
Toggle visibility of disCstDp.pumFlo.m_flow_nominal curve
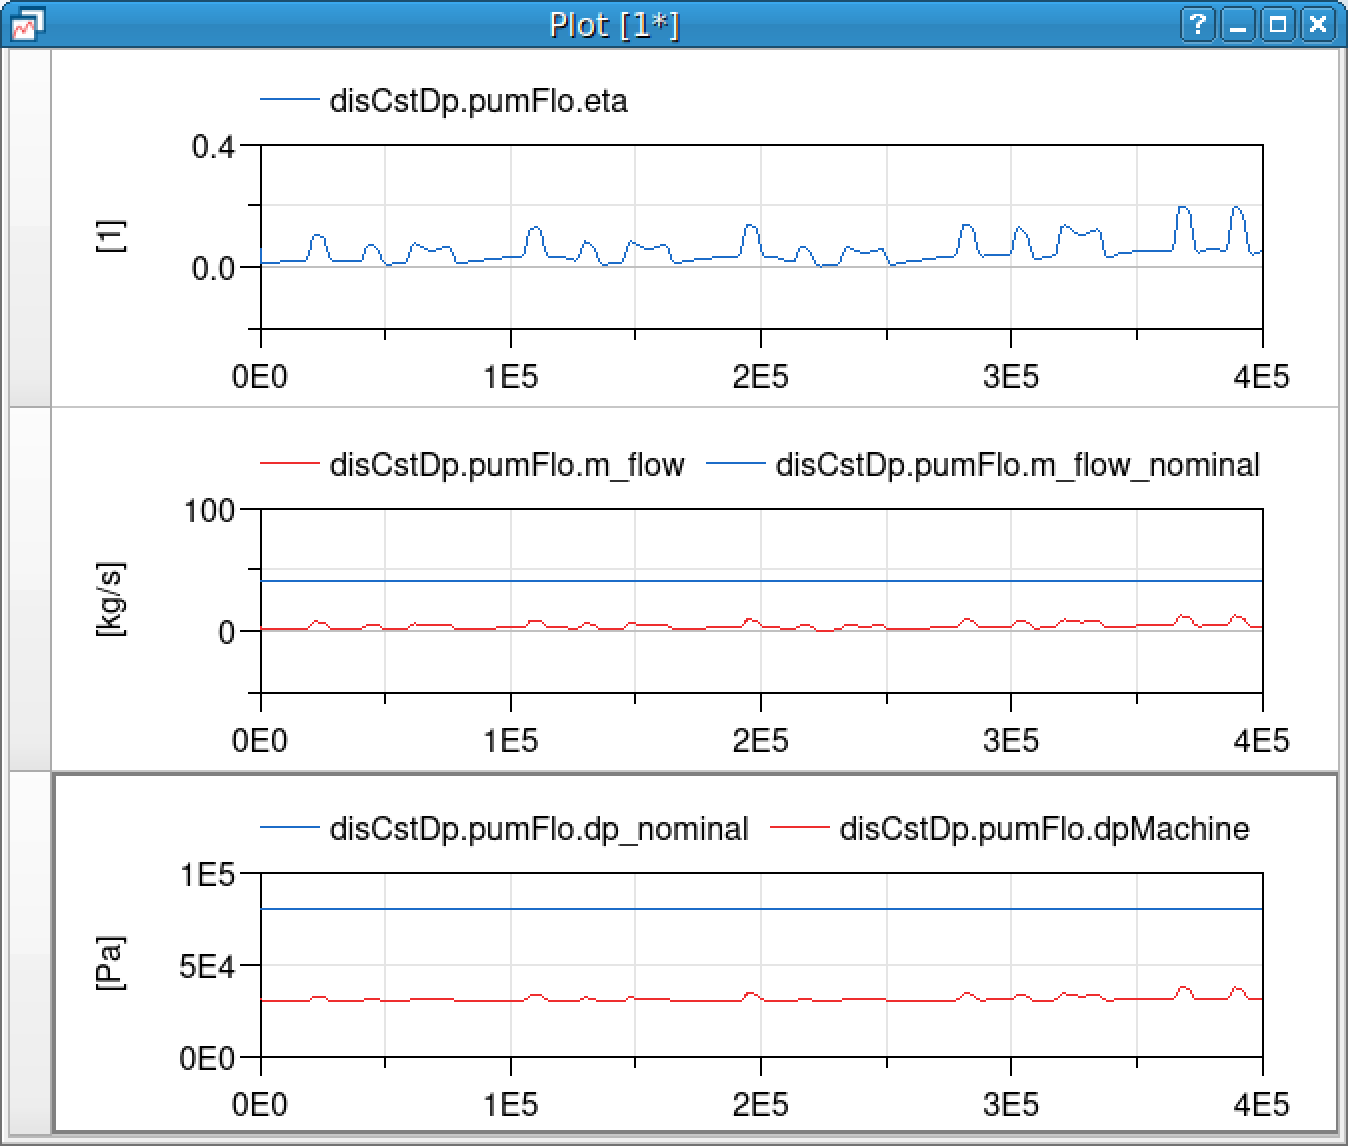pos(1017,464)
